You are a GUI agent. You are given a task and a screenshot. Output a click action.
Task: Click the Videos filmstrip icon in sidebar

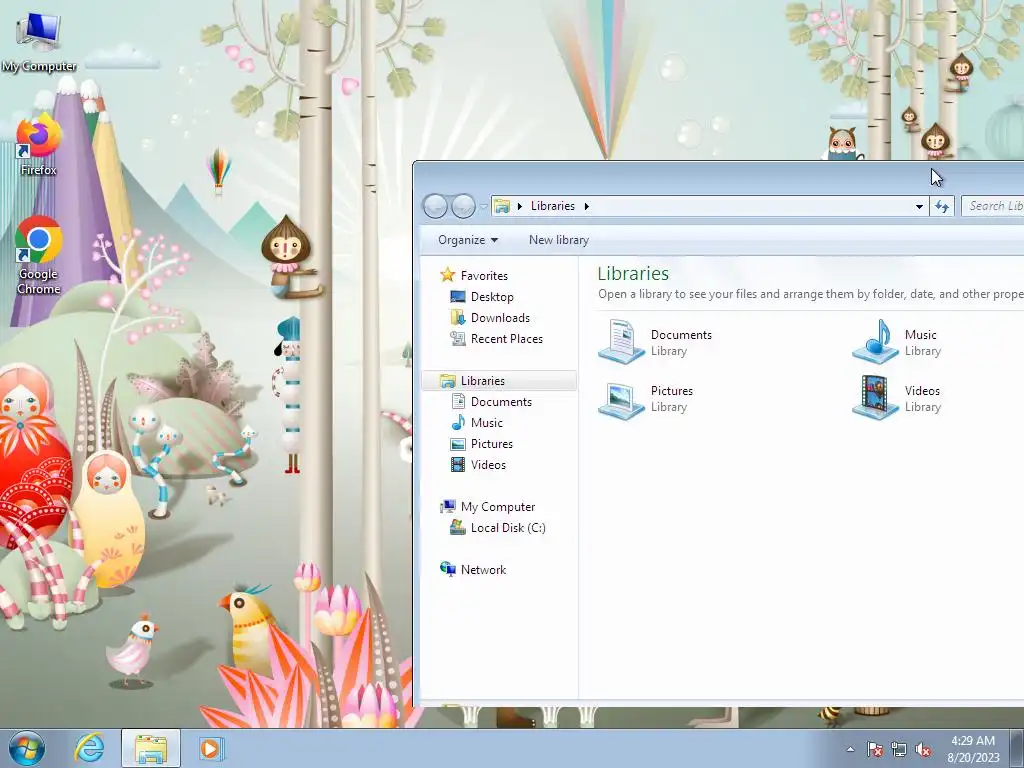(x=458, y=464)
